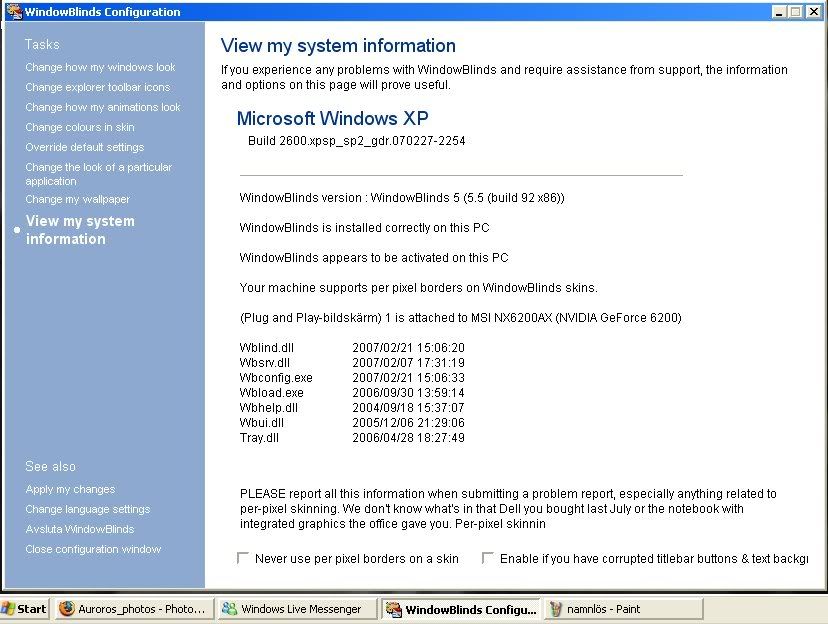The image size is (828, 624).
Task: Click the Paint icon on namnlös taskbar button
Action: [556, 609]
